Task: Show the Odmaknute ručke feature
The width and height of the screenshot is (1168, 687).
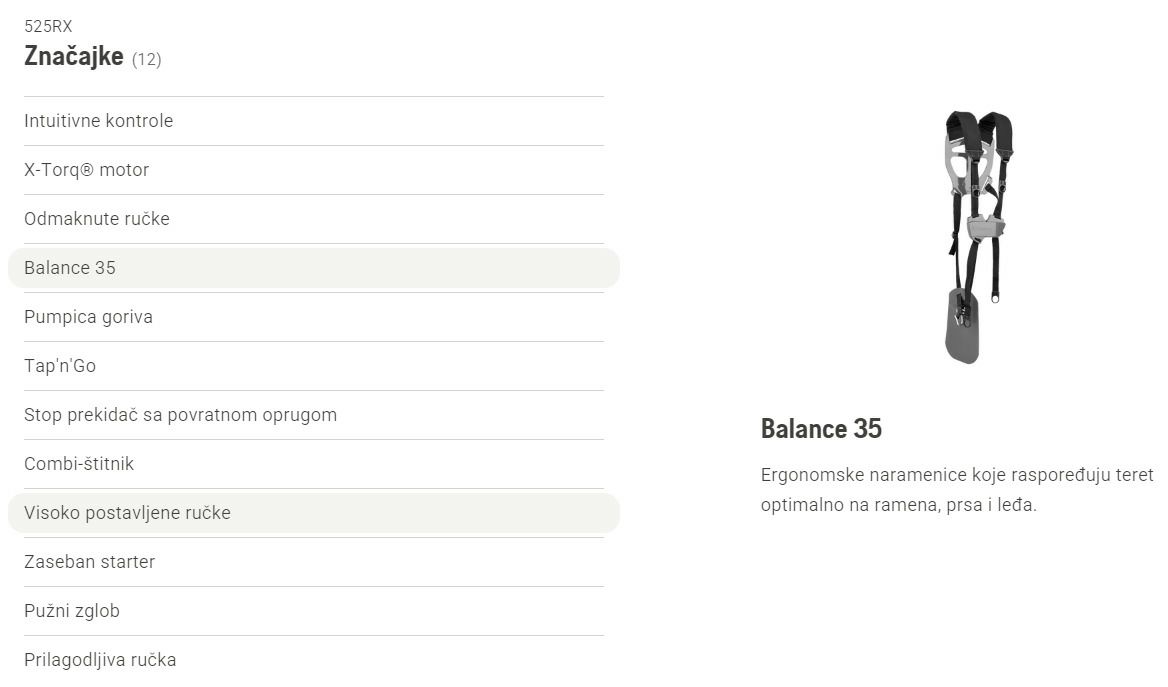Action: coord(314,219)
